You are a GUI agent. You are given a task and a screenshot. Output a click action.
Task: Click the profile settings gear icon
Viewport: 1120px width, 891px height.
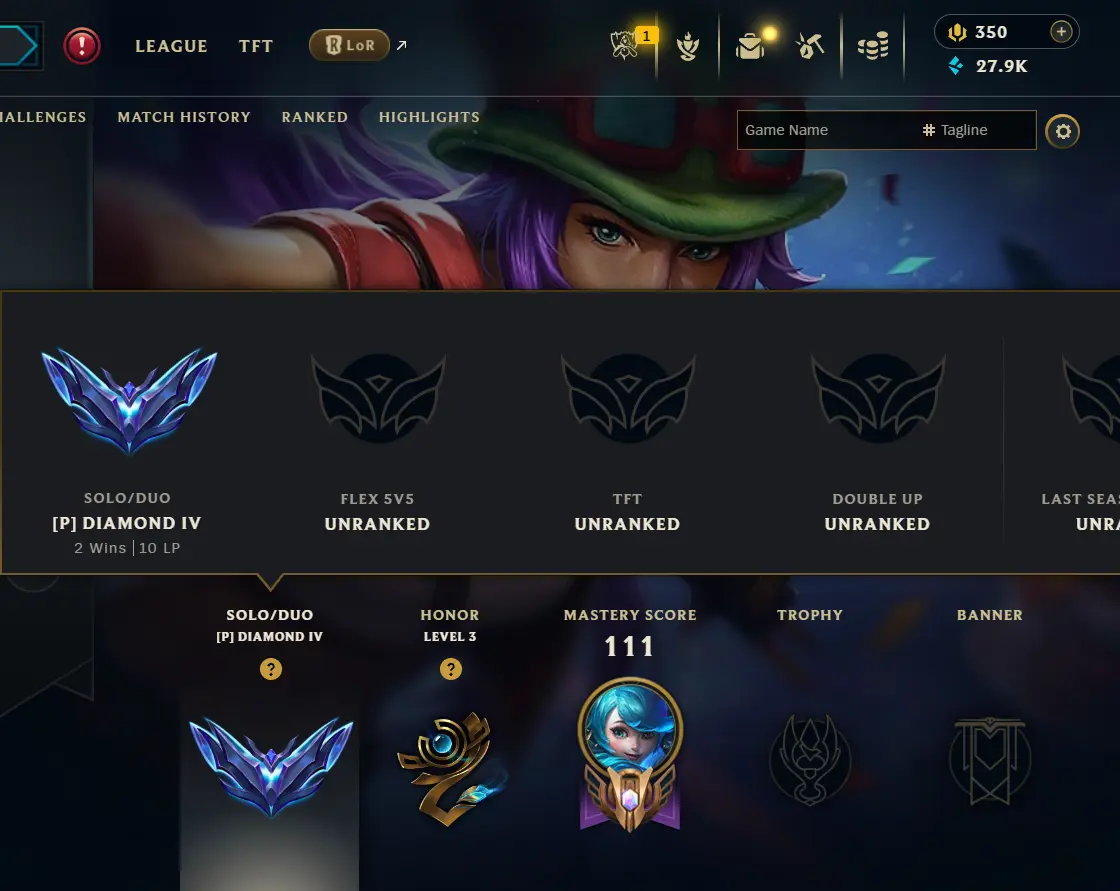[1062, 131]
